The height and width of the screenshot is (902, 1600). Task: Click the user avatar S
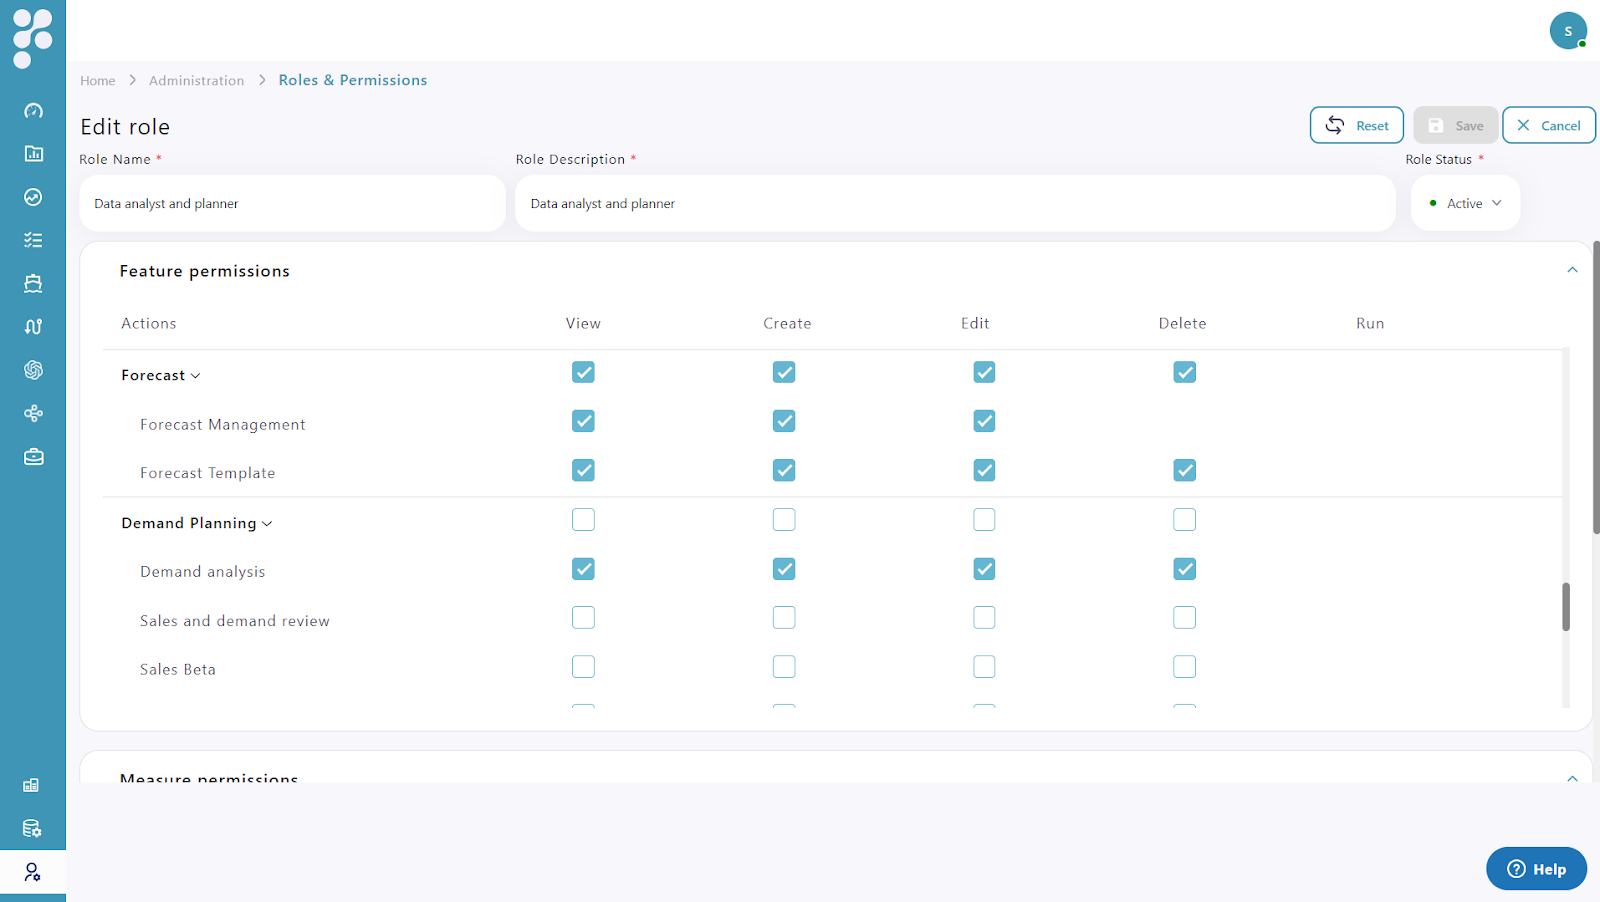tap(1568, 31)
